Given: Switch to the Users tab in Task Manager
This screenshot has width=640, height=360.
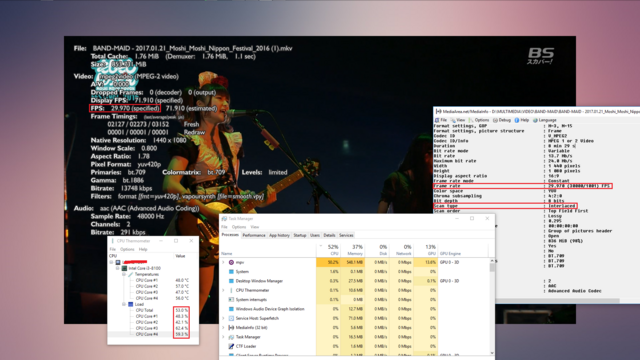Looking at the screenshot, I should click(315, 236).
